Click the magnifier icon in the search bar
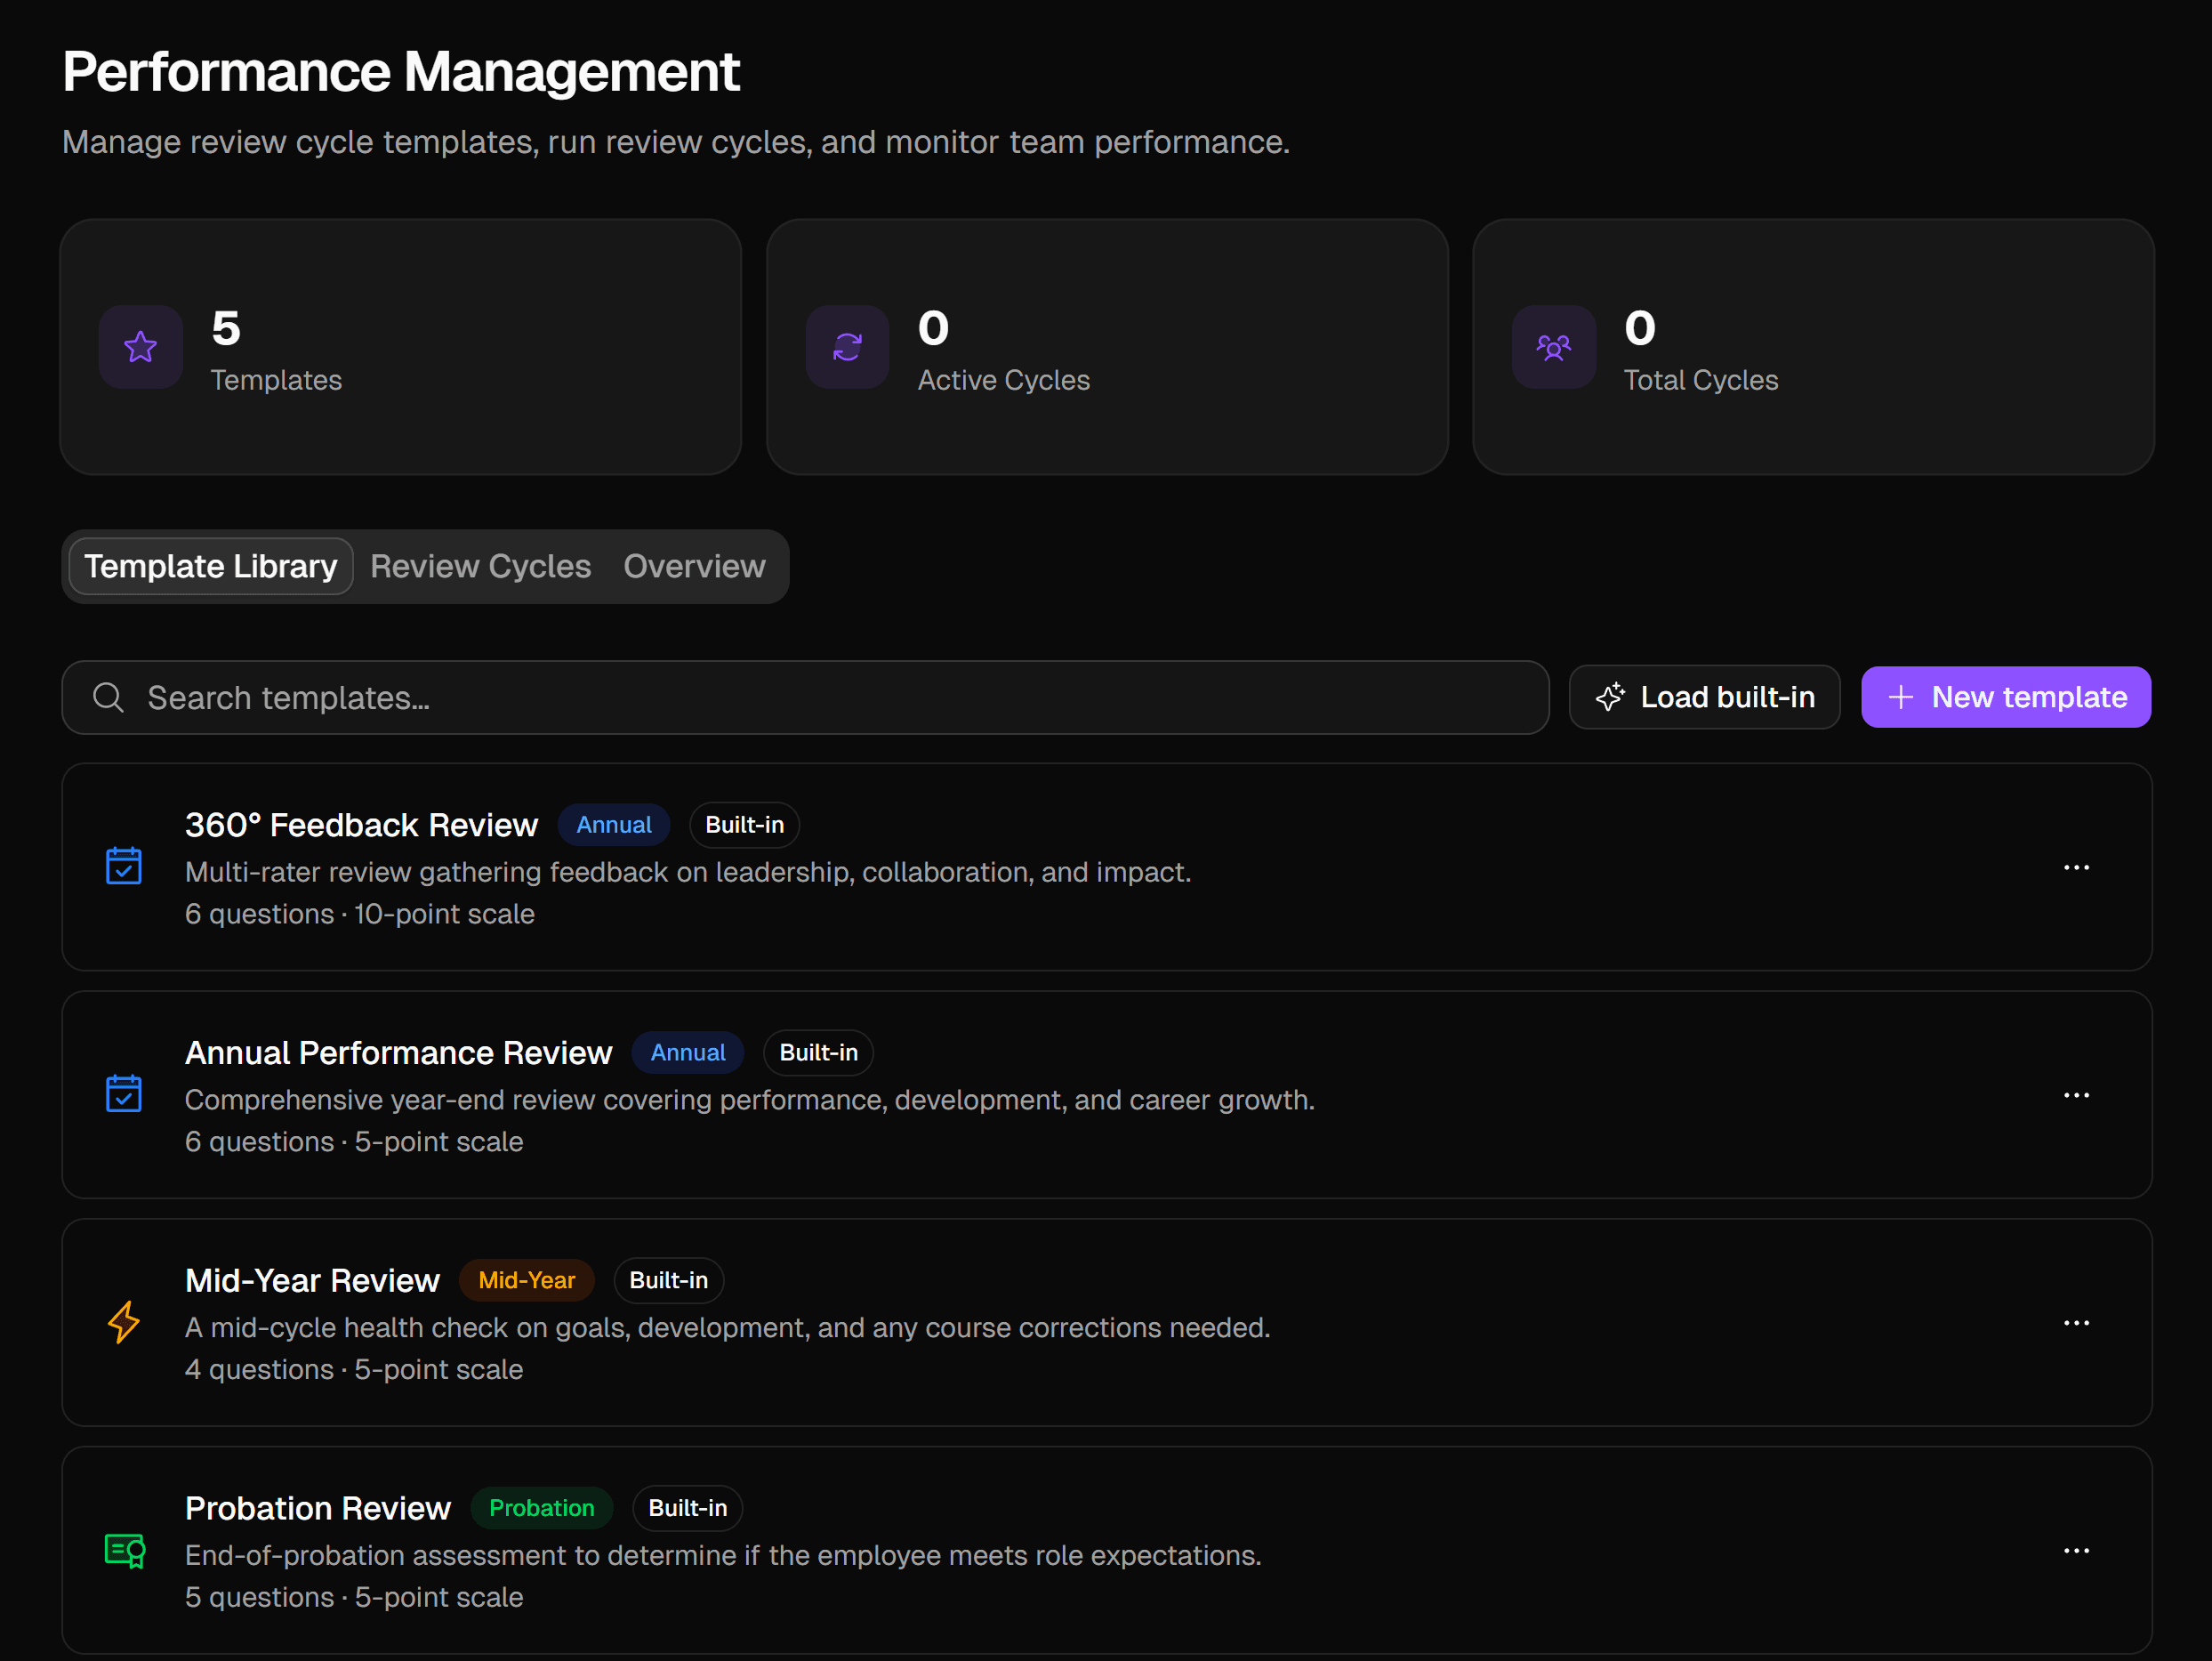This screenshot has height=1661, width=2212. [108, 697]
